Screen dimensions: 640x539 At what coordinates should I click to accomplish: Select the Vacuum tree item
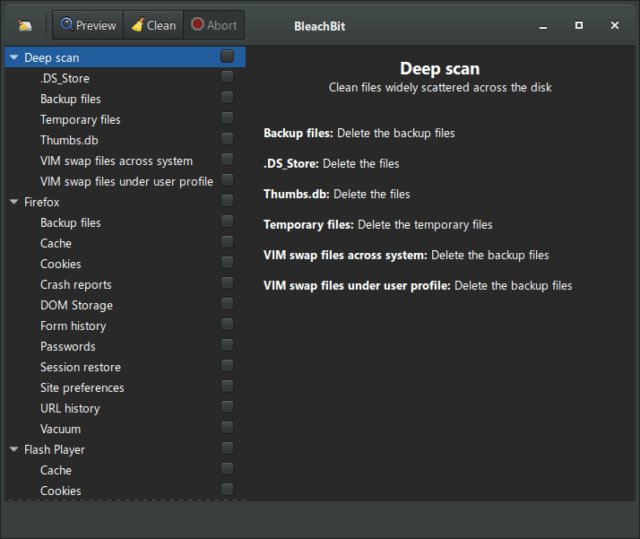[125, 429]
